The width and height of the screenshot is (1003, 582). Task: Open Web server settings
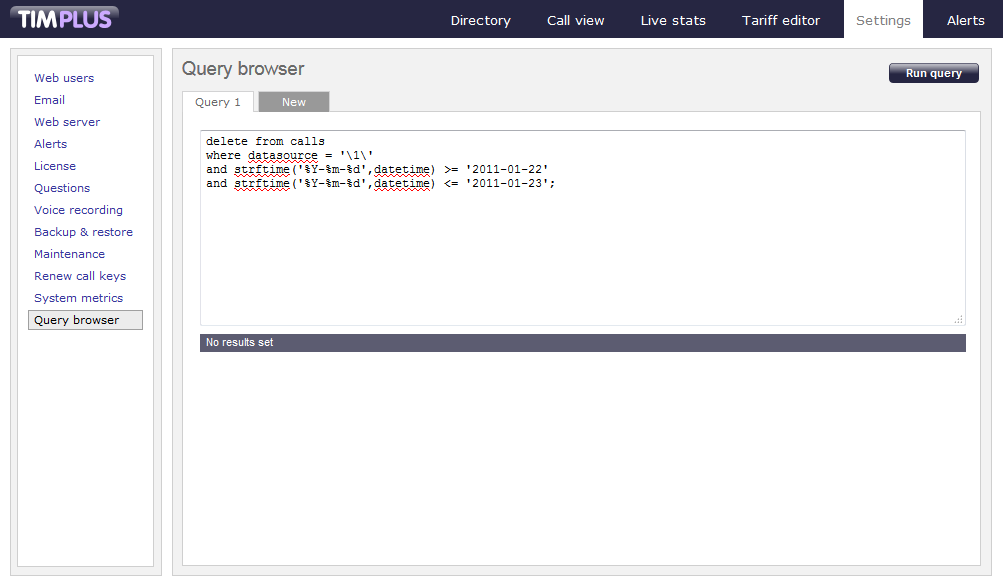tap(67, 122)
